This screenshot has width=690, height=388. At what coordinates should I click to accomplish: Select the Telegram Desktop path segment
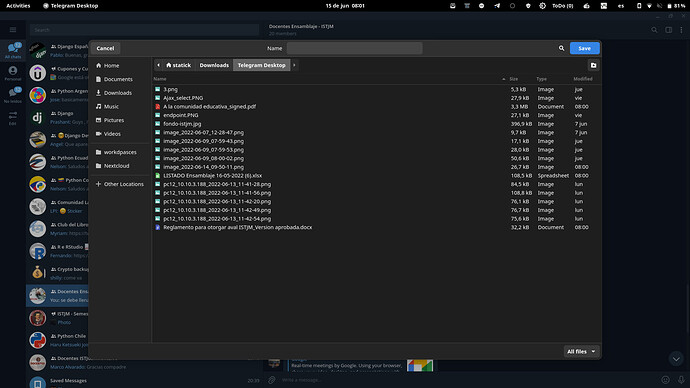click(261, 65)
